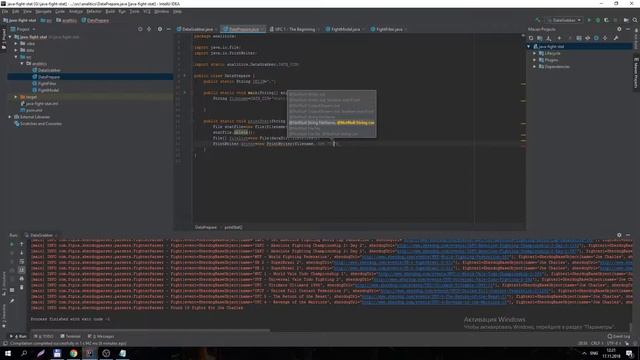
Task: Pin tab icon in Run panel
Action: (12, 301)
